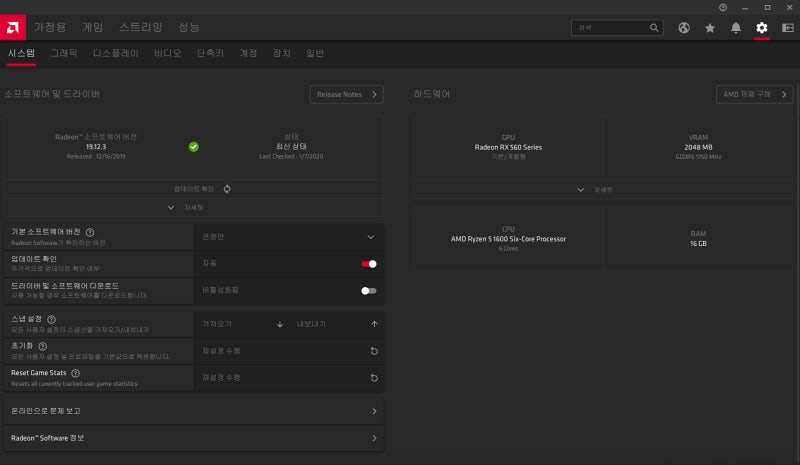This screenshot has height=465, width=800.
Task: Open notifications bell icon
Action: [736, 28]
